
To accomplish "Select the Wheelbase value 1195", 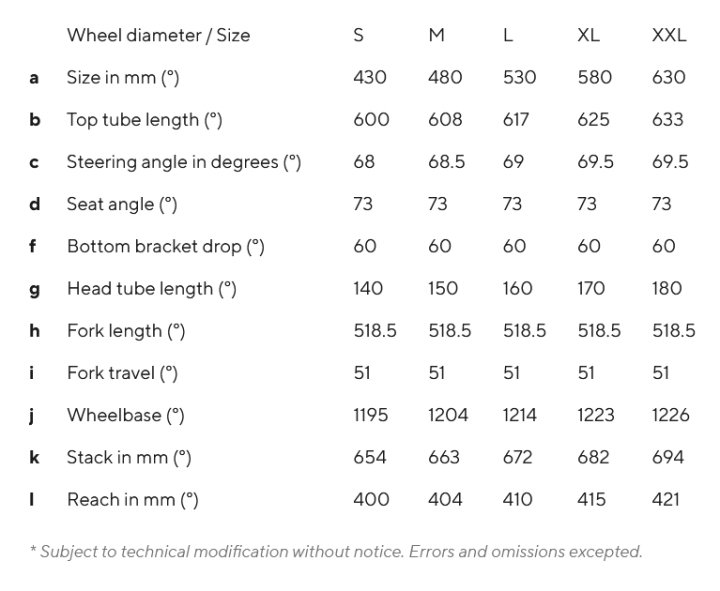I will coord(371,415).
